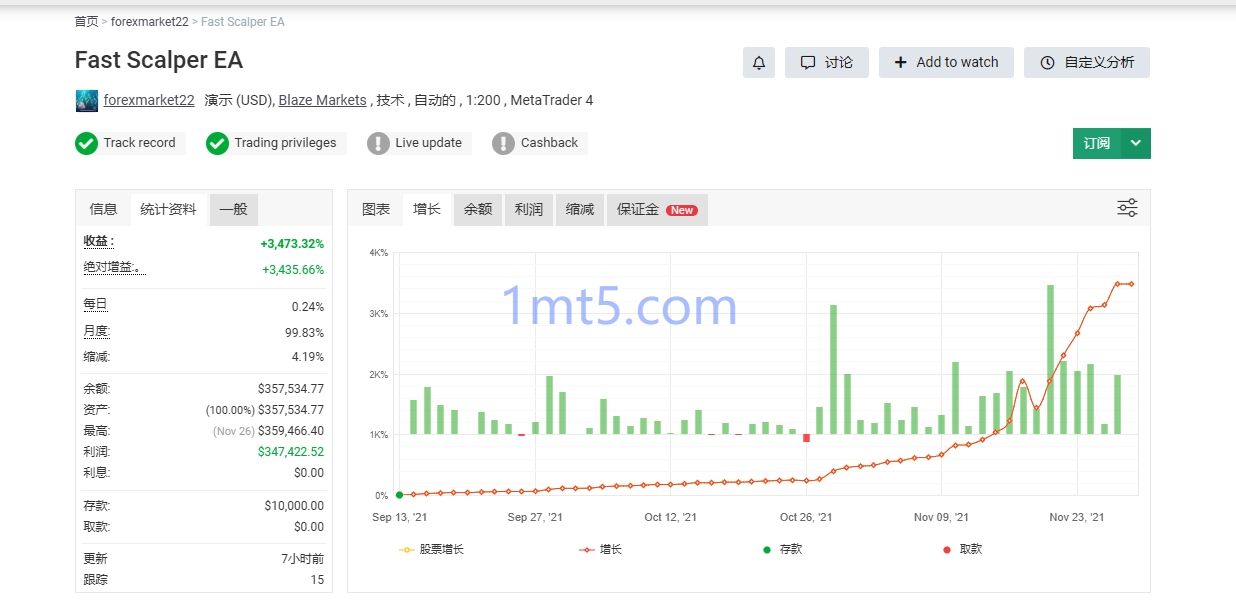The image size is (1236, 603).
Task: Open the 缩减 drawdown tab
Action: (580, 209)
